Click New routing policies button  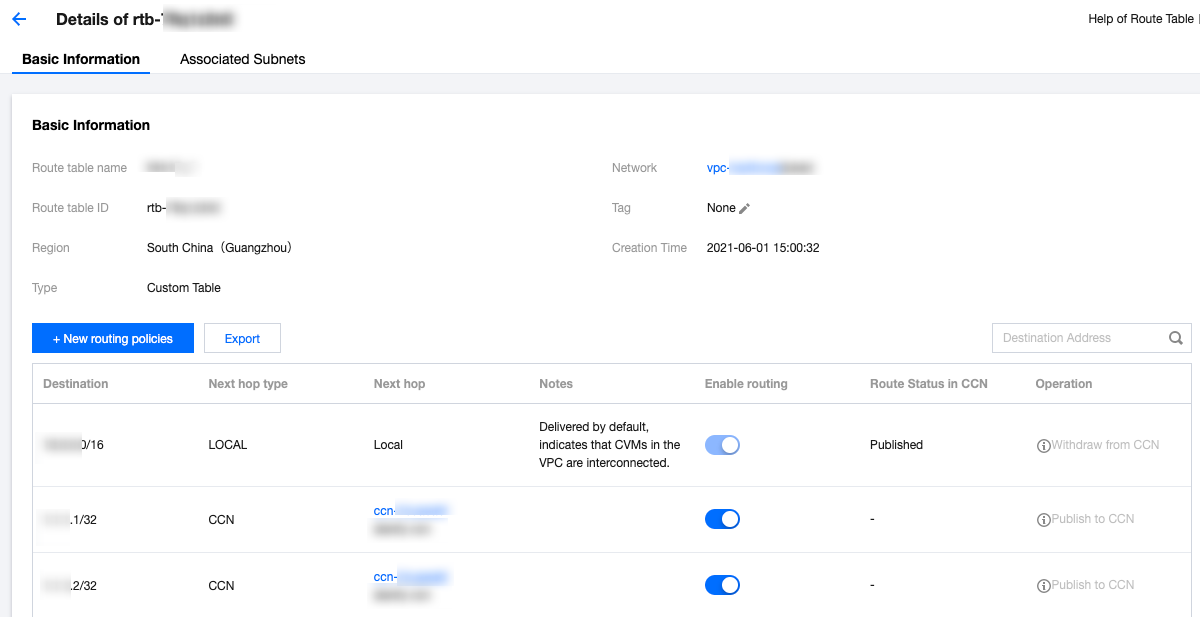(113, 338)
